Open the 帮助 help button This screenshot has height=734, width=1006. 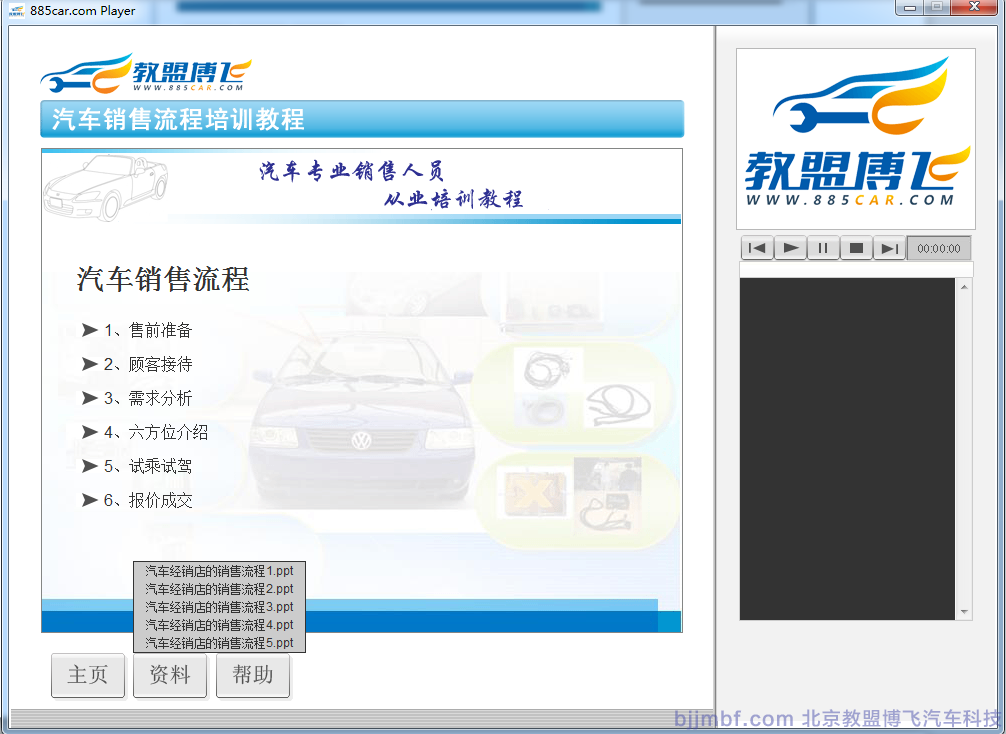coord(253,675)
